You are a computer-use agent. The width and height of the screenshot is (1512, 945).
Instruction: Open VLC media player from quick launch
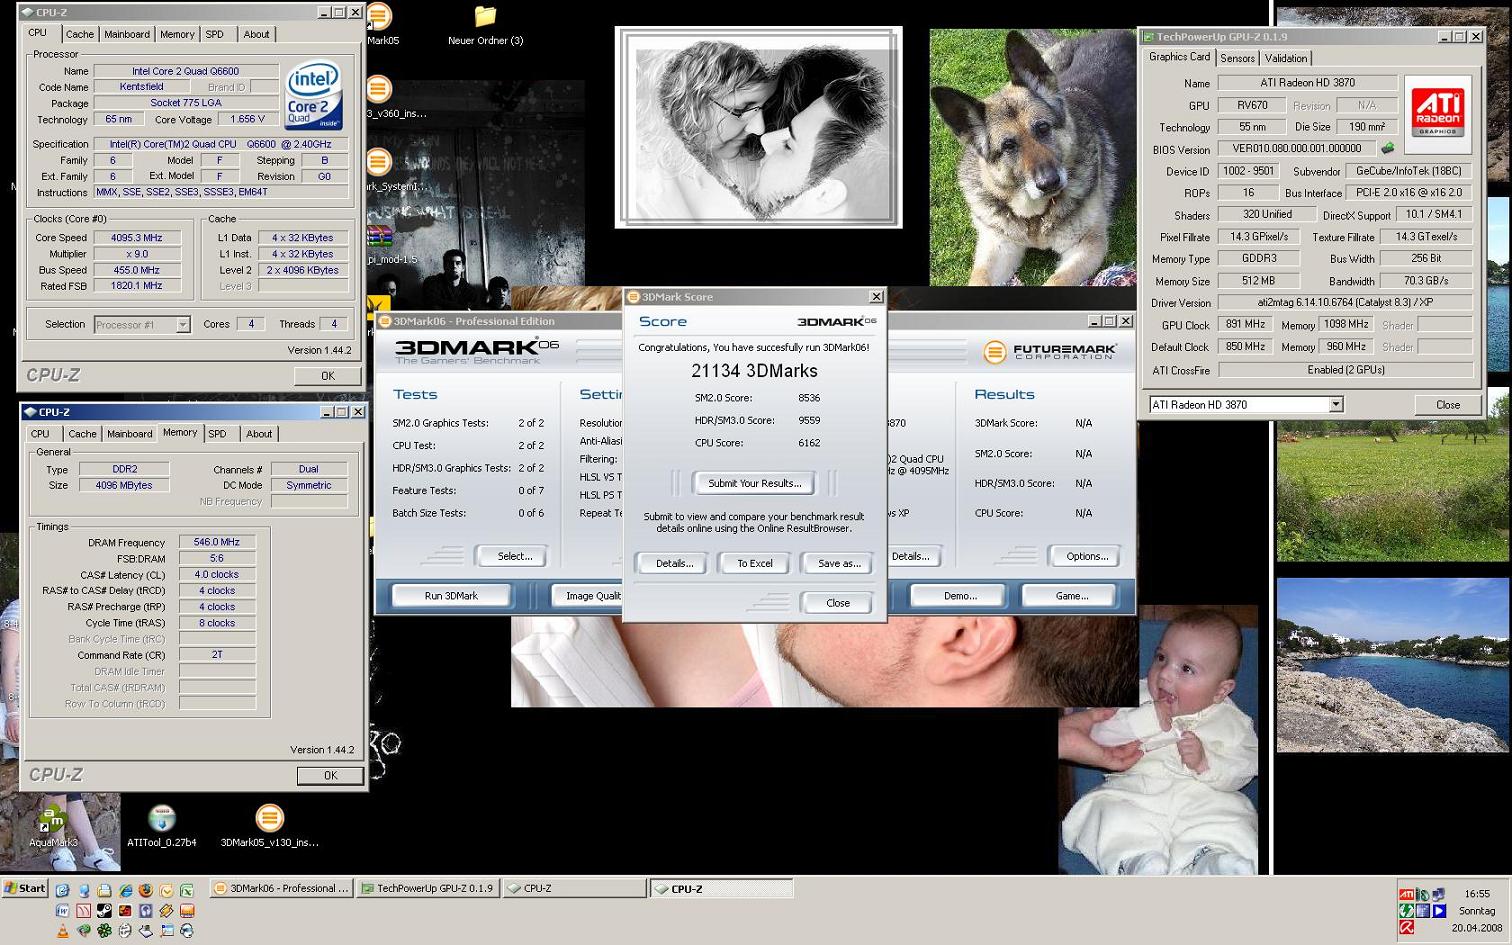[62, 931]
